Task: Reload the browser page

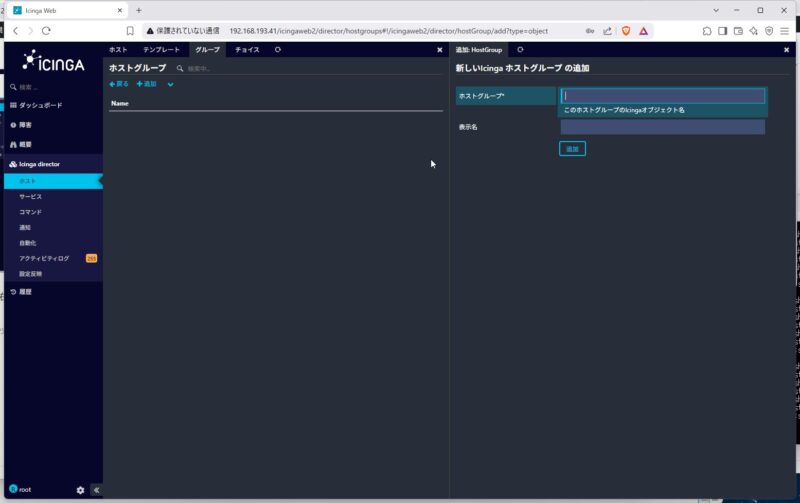Action: click(46, 31)
